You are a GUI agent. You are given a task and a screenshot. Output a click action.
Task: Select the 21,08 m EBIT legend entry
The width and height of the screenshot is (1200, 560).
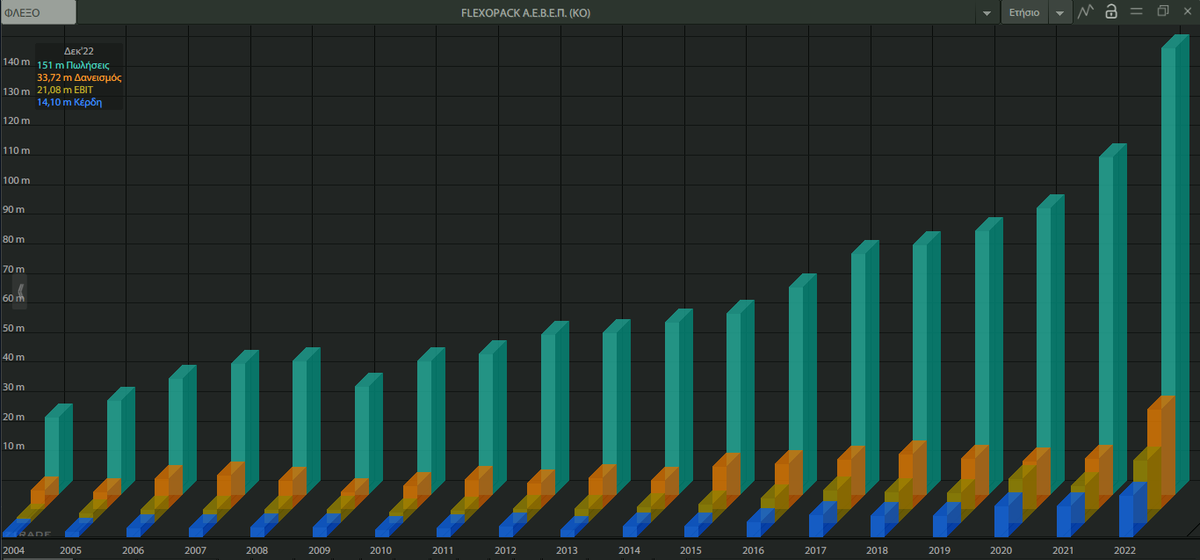point(65,89)
